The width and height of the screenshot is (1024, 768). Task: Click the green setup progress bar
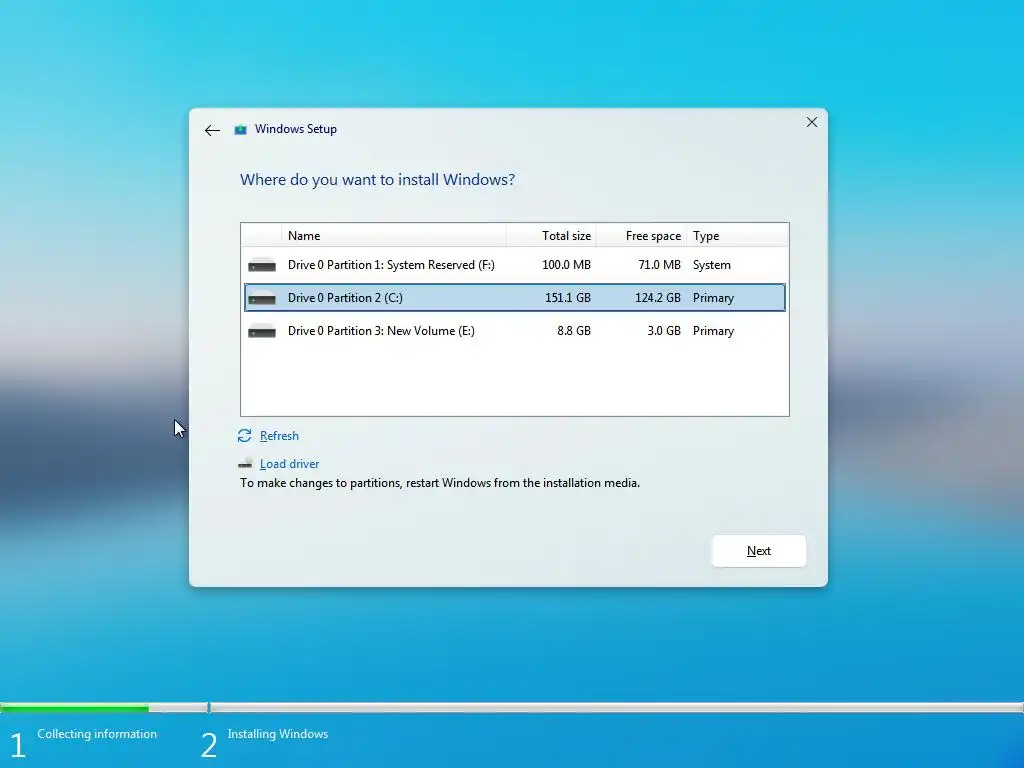tap(74, 707)
